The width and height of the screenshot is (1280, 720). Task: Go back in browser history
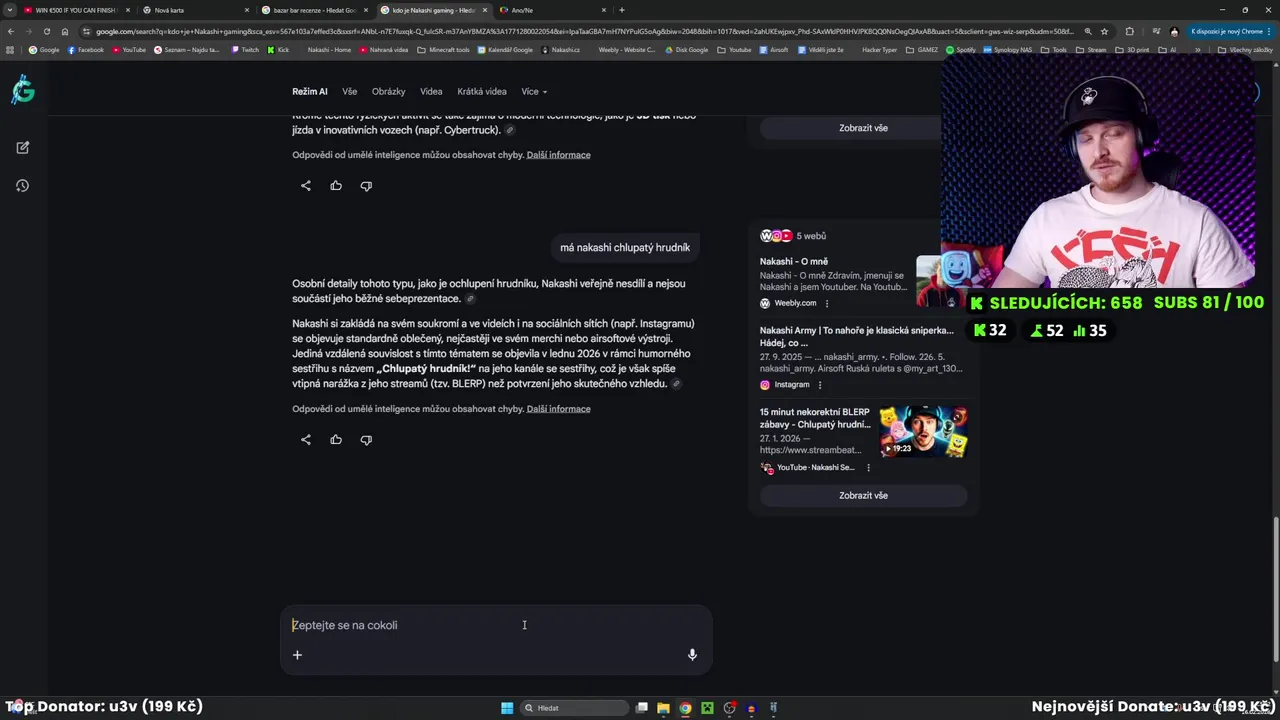click(x=11, y=31)
